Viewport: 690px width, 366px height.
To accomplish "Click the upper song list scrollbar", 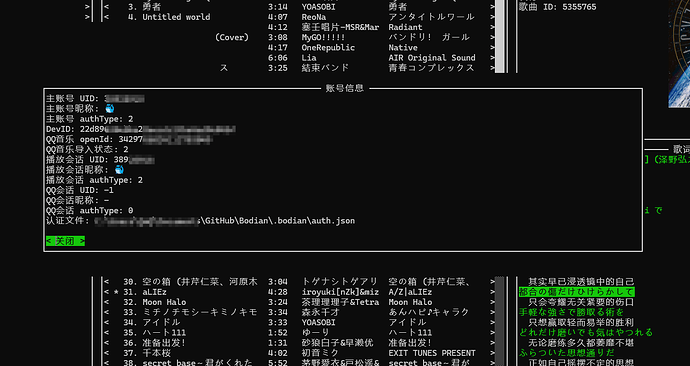I will point(499,37).
